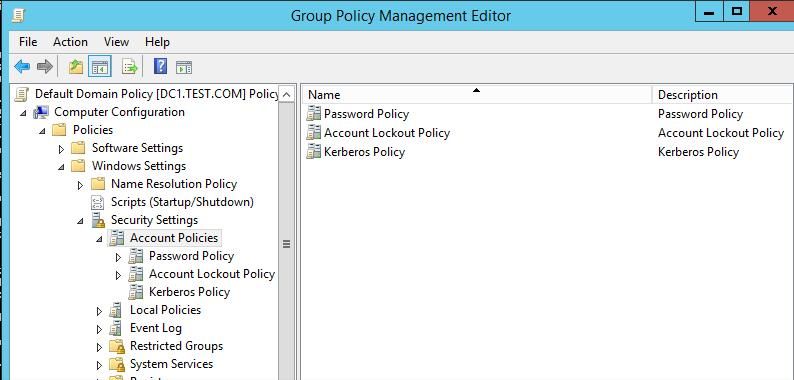Select Password Policy name in list pane
This screenshot has width=794, height=380.
(366, 114)
